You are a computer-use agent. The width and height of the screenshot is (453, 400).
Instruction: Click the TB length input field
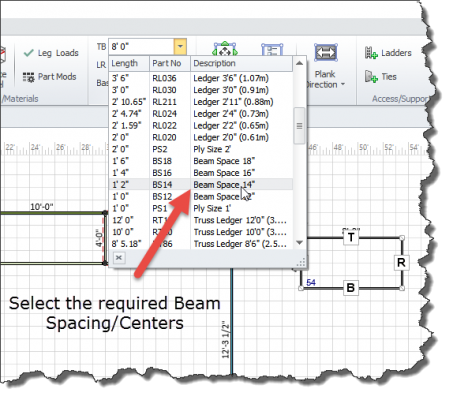click(141, 47)
